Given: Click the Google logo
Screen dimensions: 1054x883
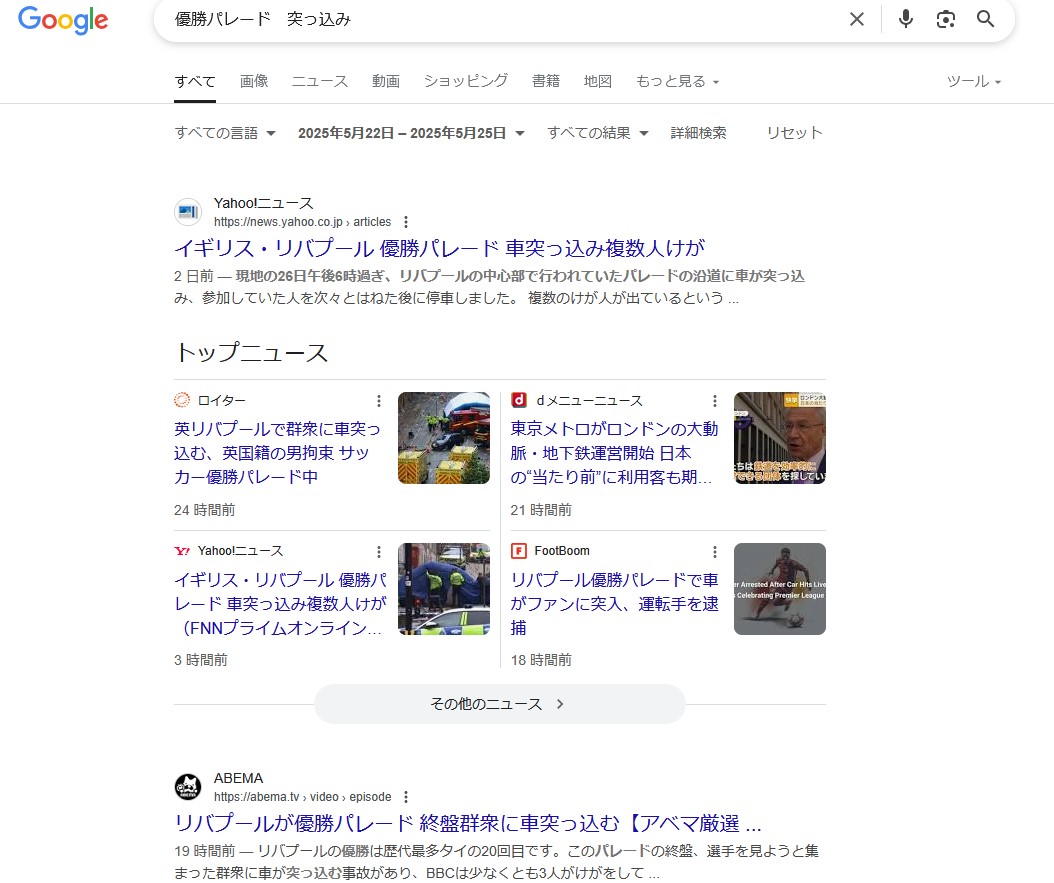Looking at the screenshot, I should click(x=63, y=20).
